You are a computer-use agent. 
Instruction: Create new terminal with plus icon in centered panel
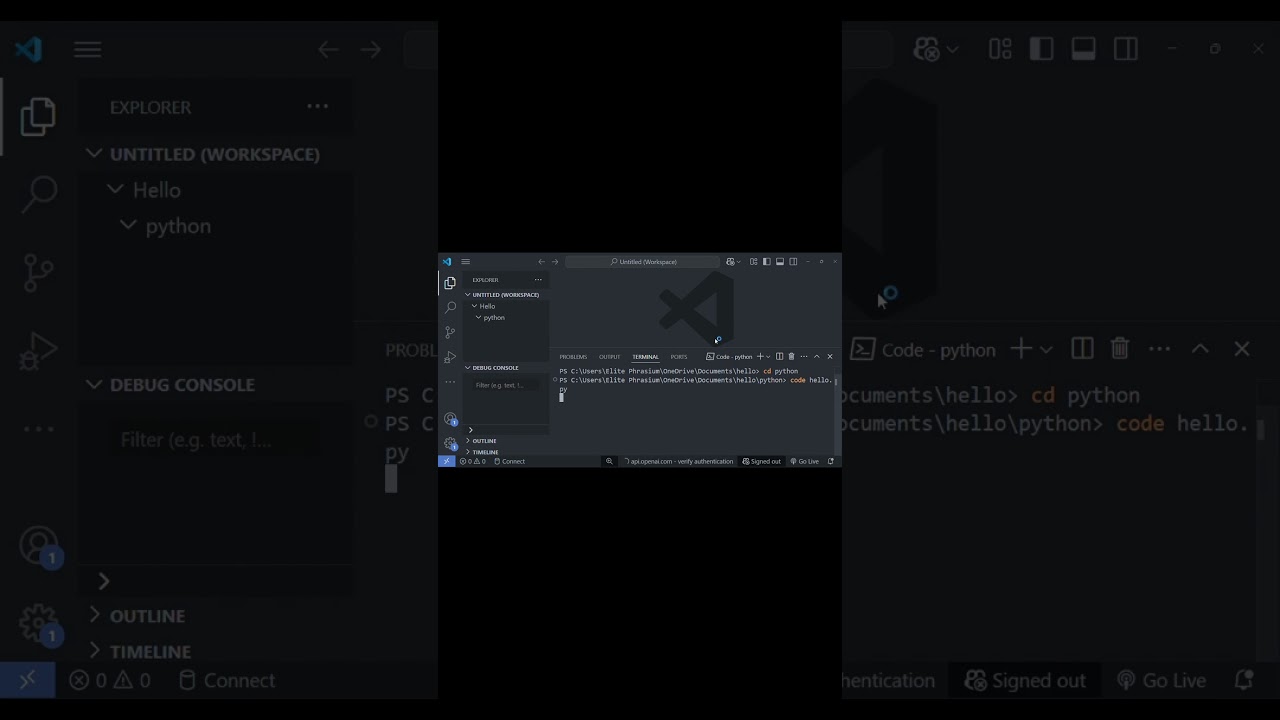tap(760, 357)
